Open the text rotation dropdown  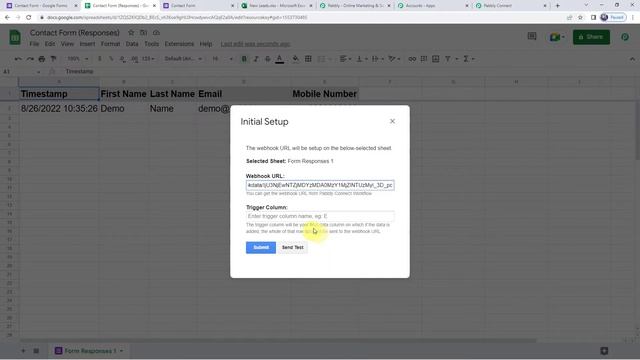pyautogui.click(x=394, y=59)
